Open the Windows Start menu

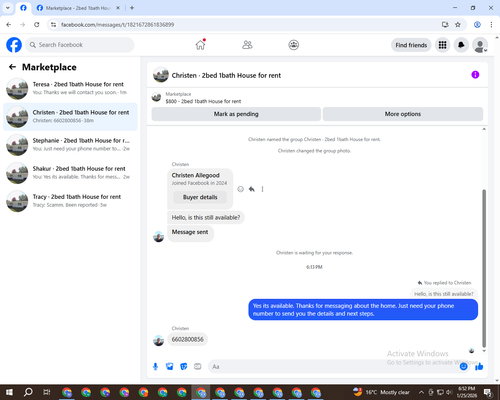click(x=9, y=392)
